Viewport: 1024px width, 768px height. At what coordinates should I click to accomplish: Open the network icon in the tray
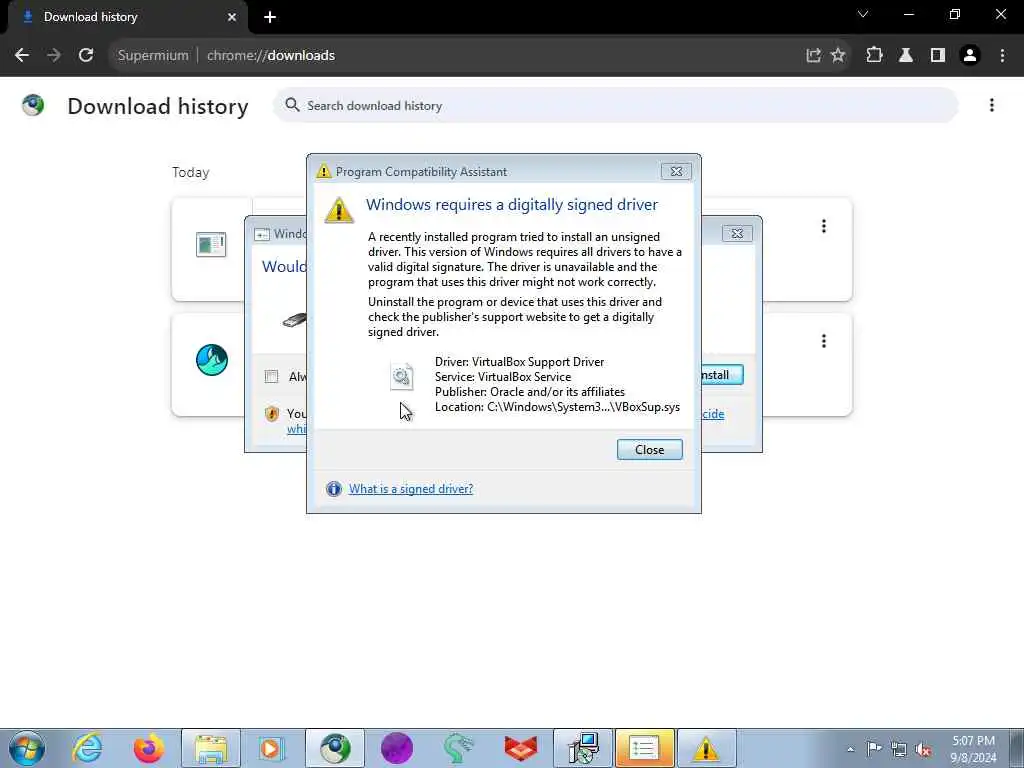[x=899, y=750]
